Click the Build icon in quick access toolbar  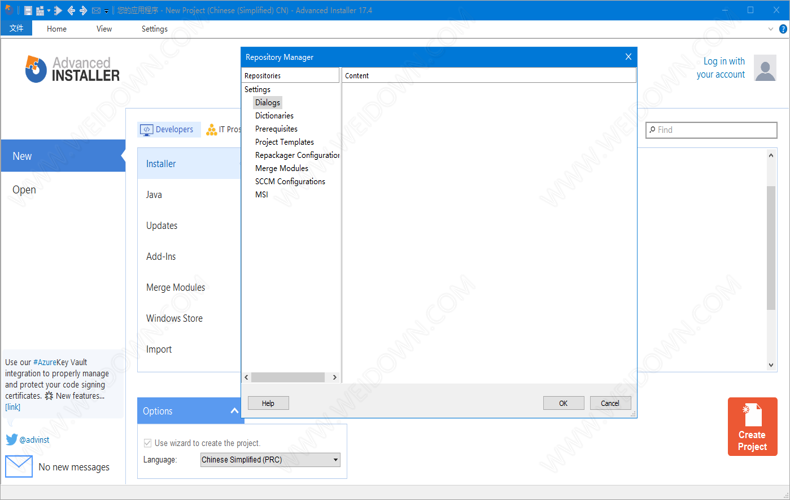pos(40,10)
